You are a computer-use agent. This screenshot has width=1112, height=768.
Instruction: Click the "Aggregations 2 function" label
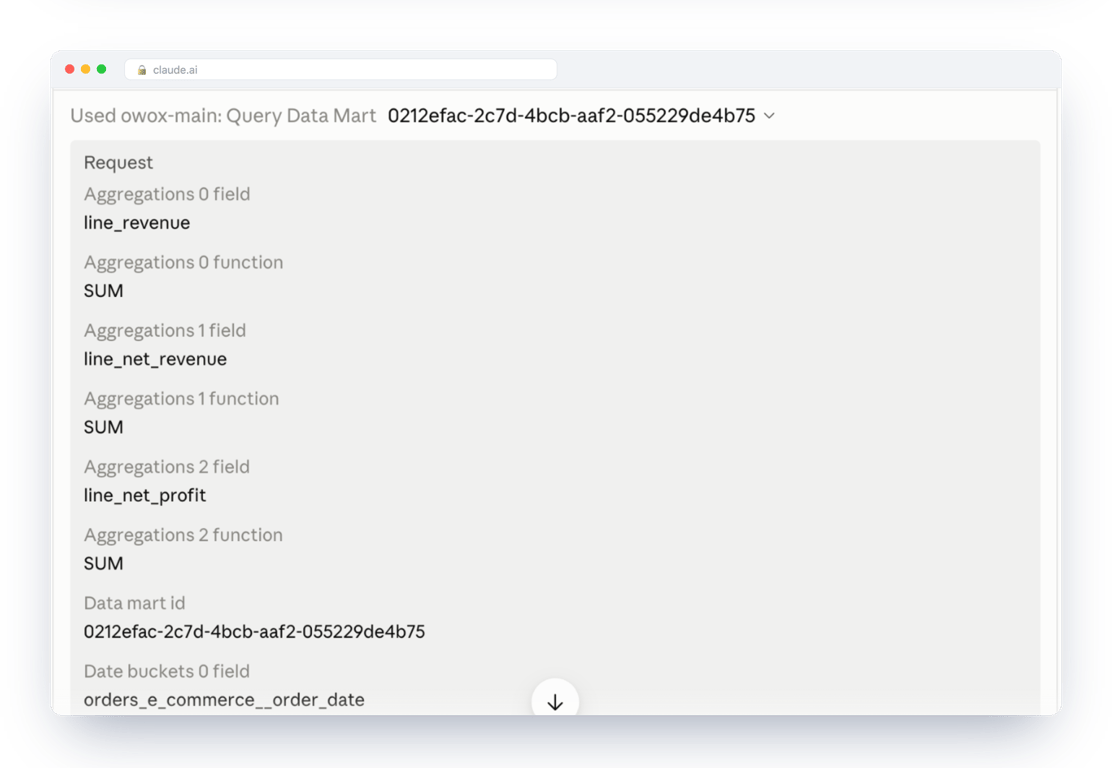(183, 535)
